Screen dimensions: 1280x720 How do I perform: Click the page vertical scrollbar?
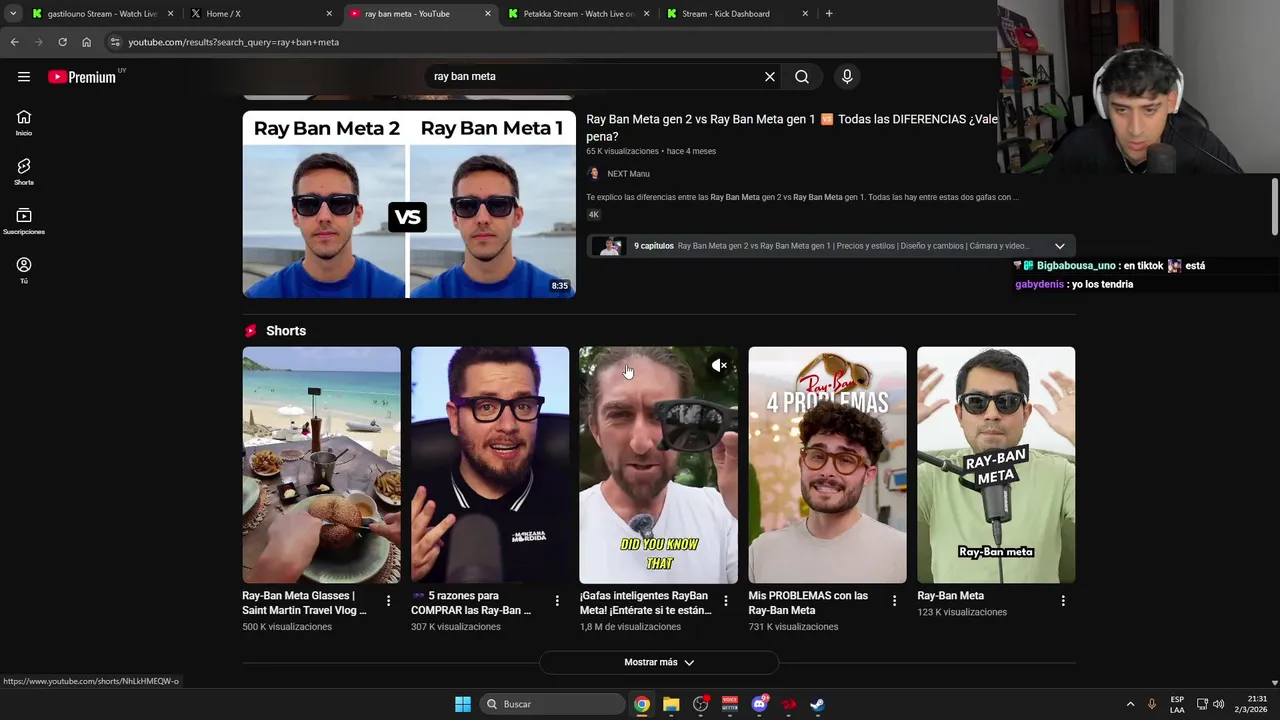[1274, 205]
